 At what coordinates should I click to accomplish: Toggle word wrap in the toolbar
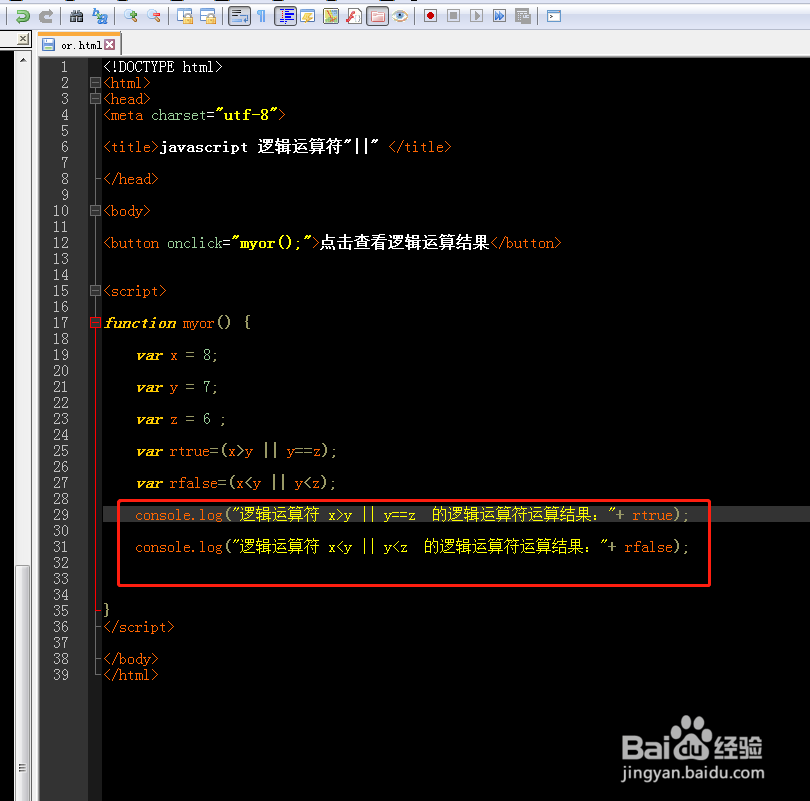coord(239,17)
